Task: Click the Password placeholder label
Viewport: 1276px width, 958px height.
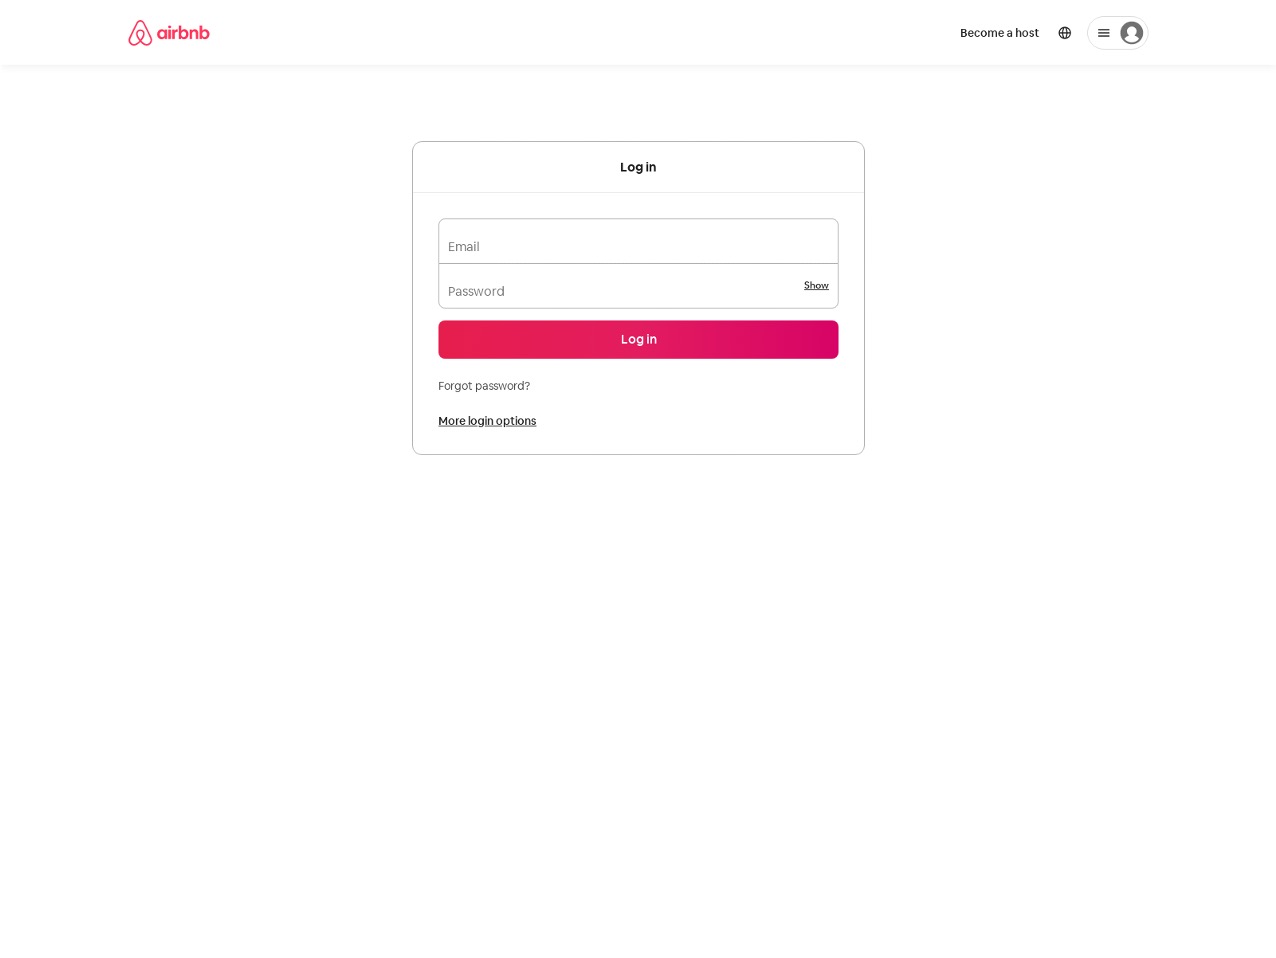Action: click(x=476, y=292)
